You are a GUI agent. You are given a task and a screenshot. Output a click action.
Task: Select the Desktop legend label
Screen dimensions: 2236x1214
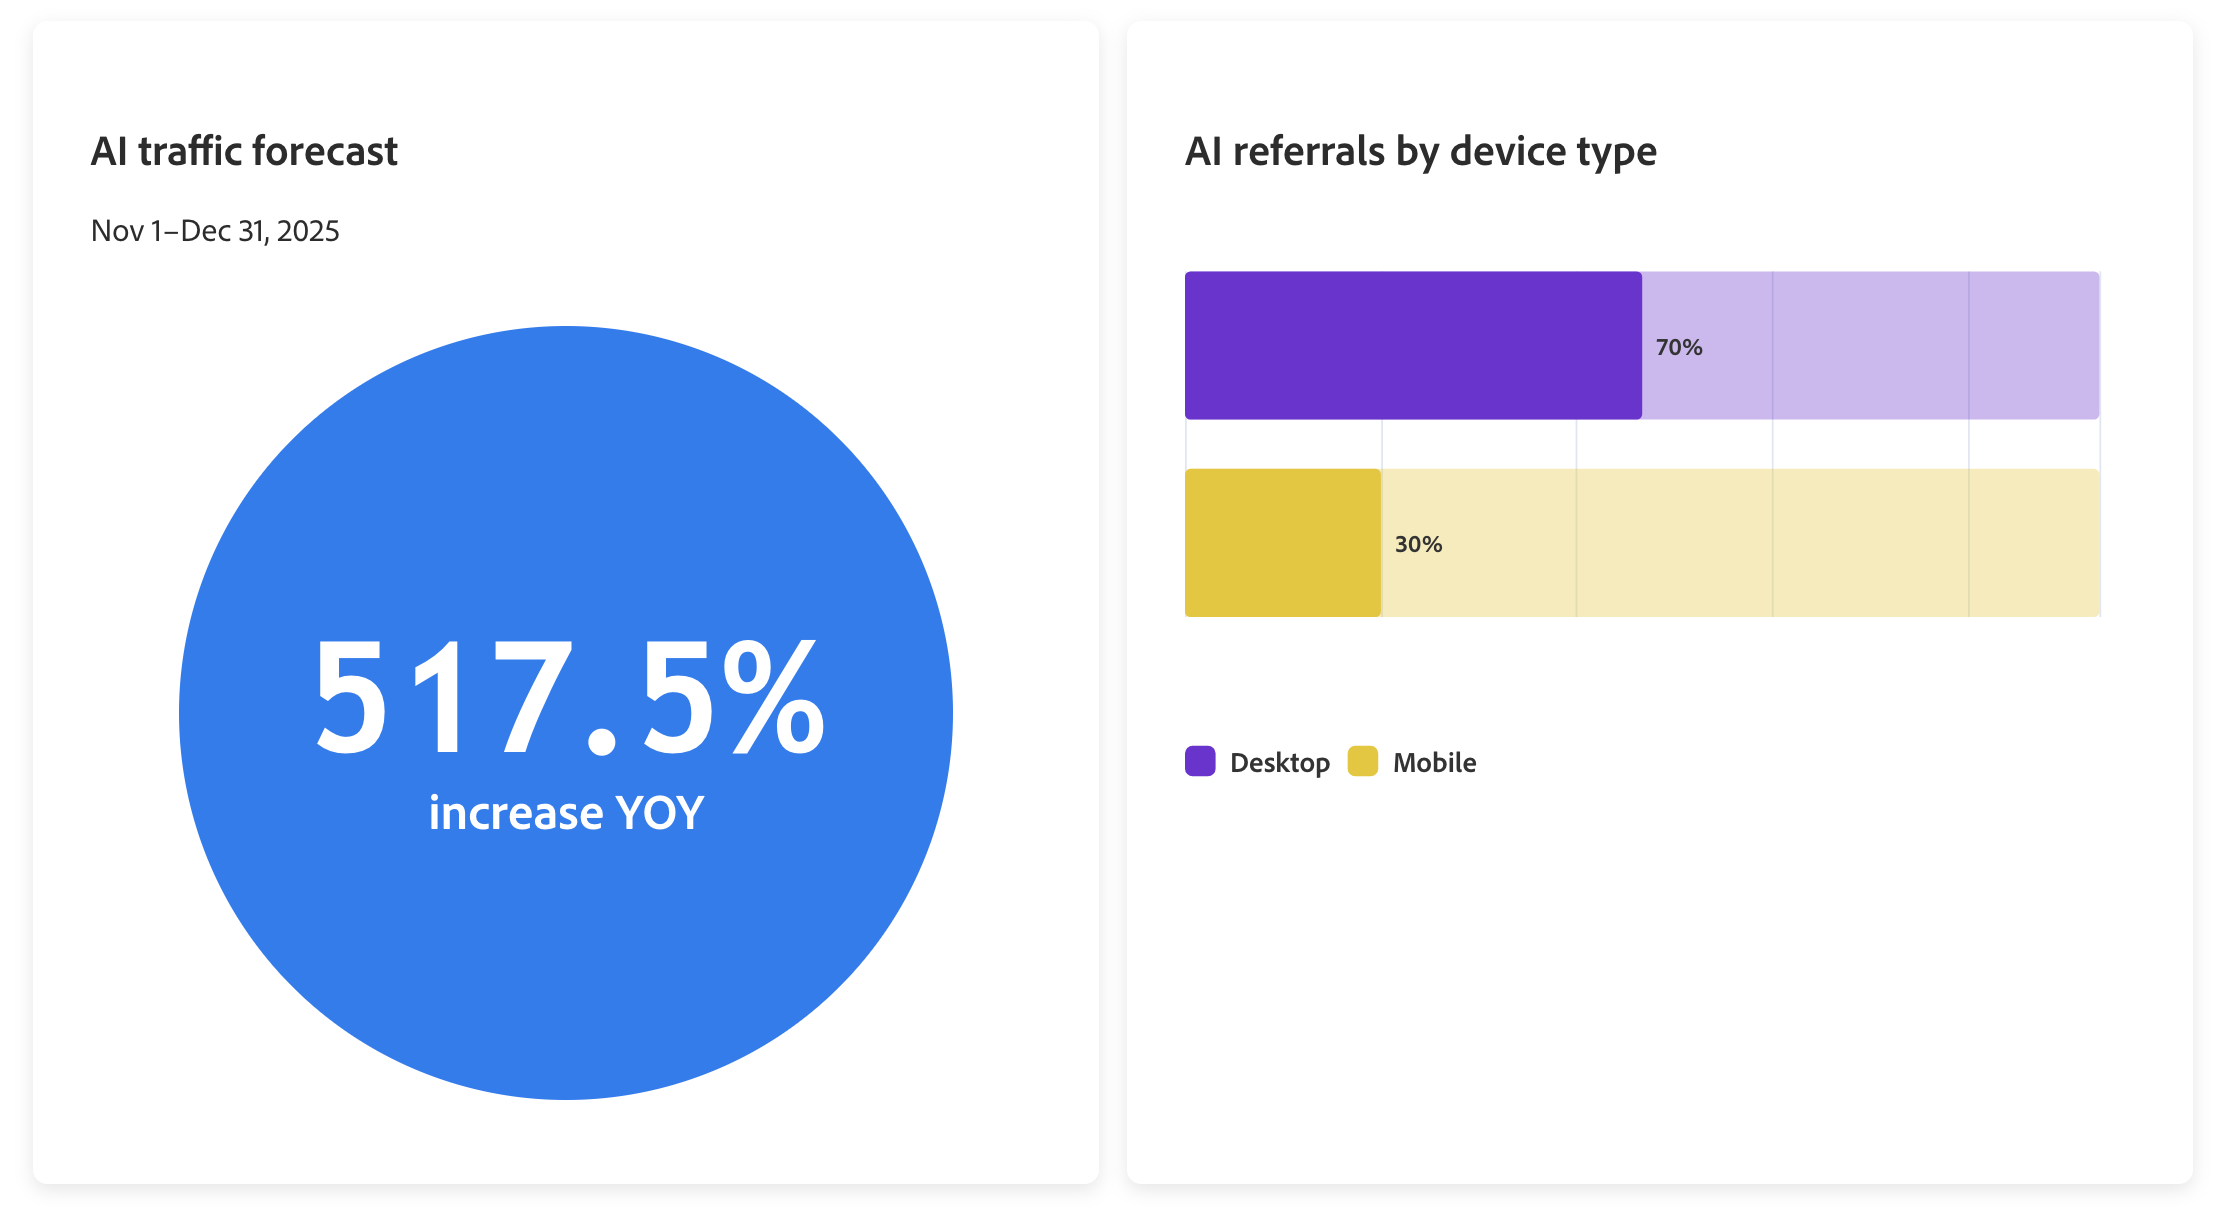point(1280,763)
